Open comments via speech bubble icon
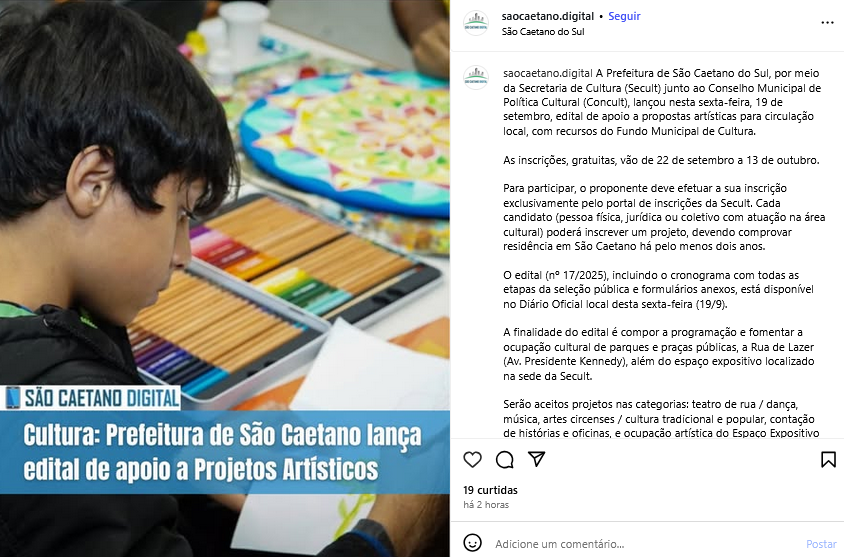The height and width of the screenshot is (557, 844). (504, 460)
